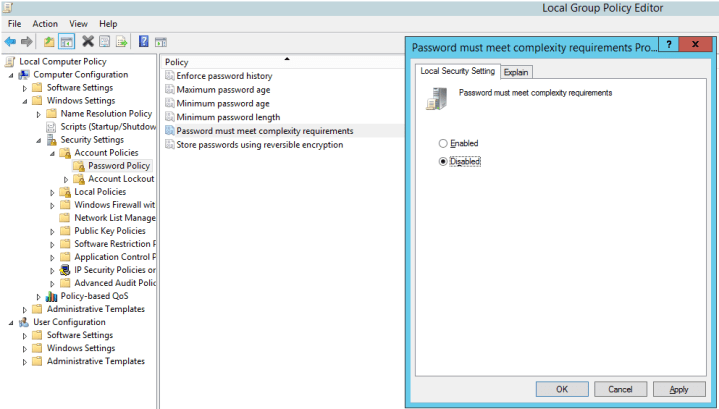Click the Properties toolbar icon
Viewport: 719px width, 409px height.
click(x=104, y=42)
